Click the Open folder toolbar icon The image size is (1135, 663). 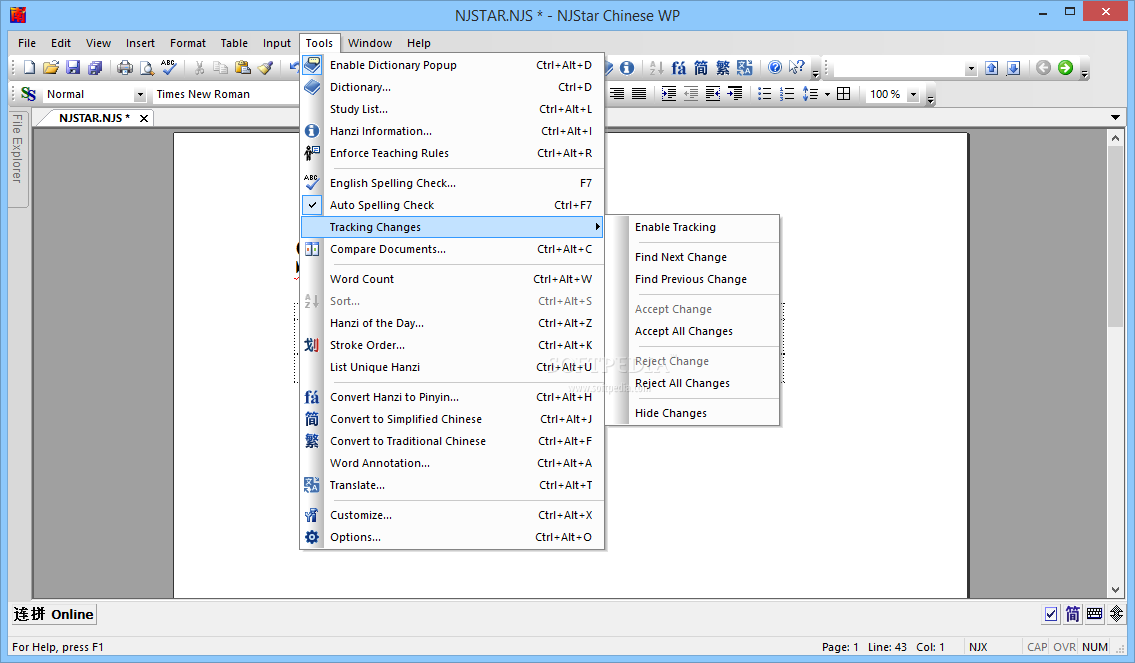(51, 67)
